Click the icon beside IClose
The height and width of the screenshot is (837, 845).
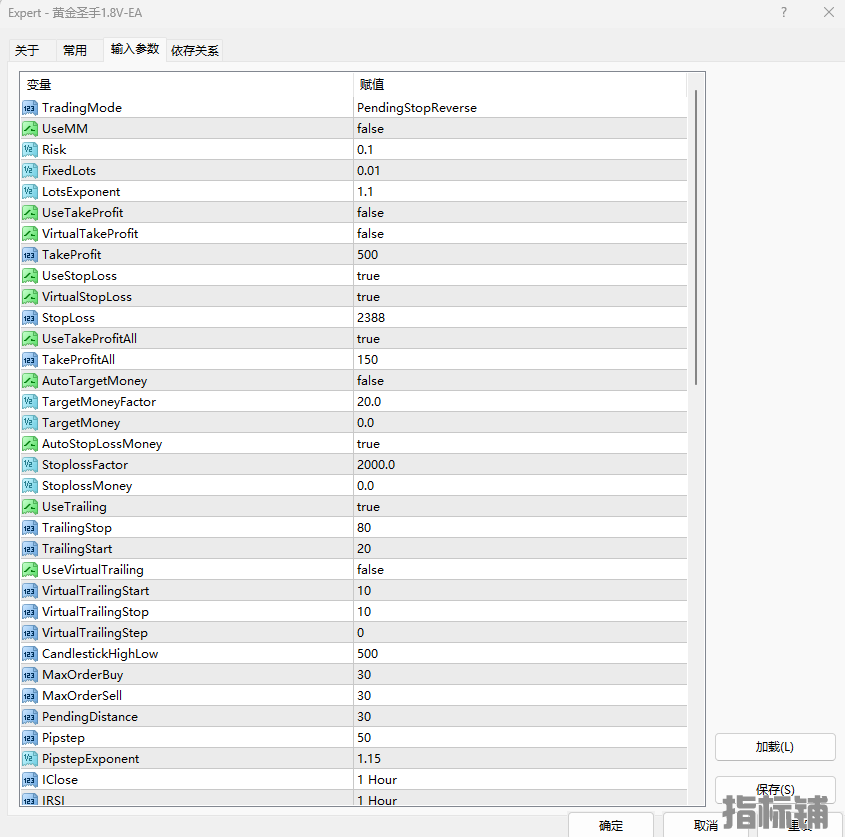(30, 780)
